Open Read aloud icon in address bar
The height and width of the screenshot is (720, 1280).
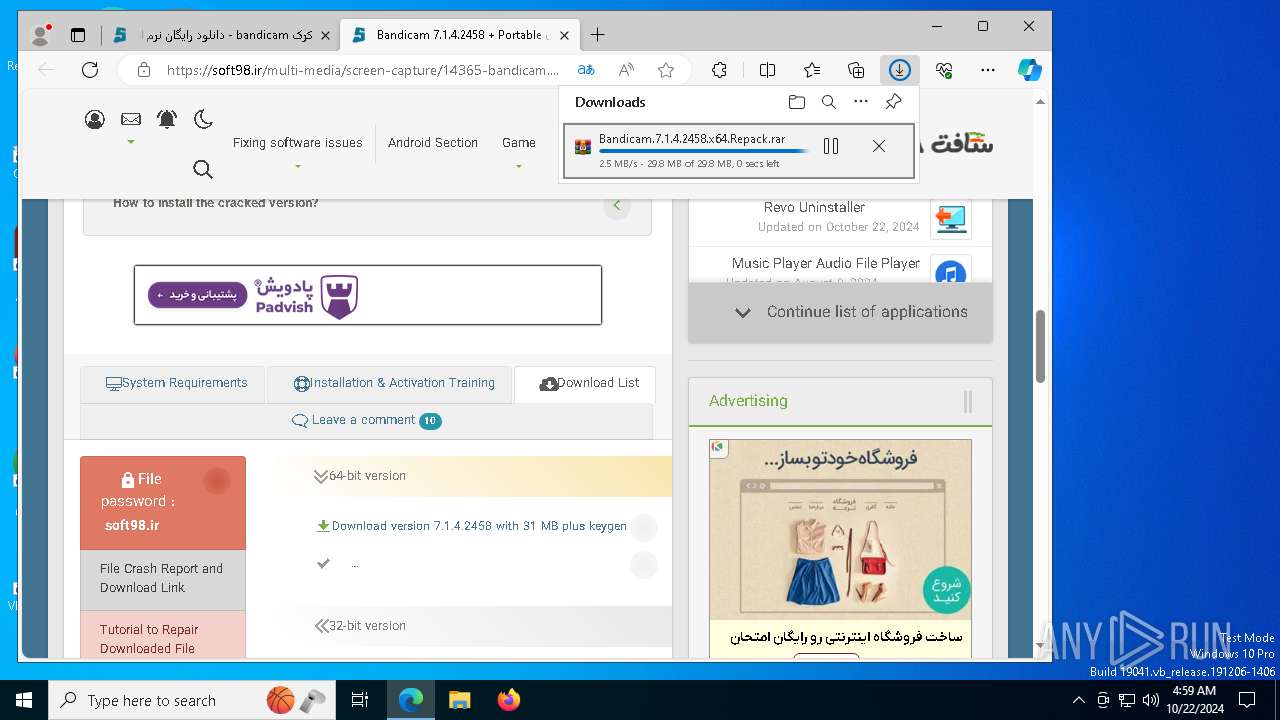(x=626, y=70)
